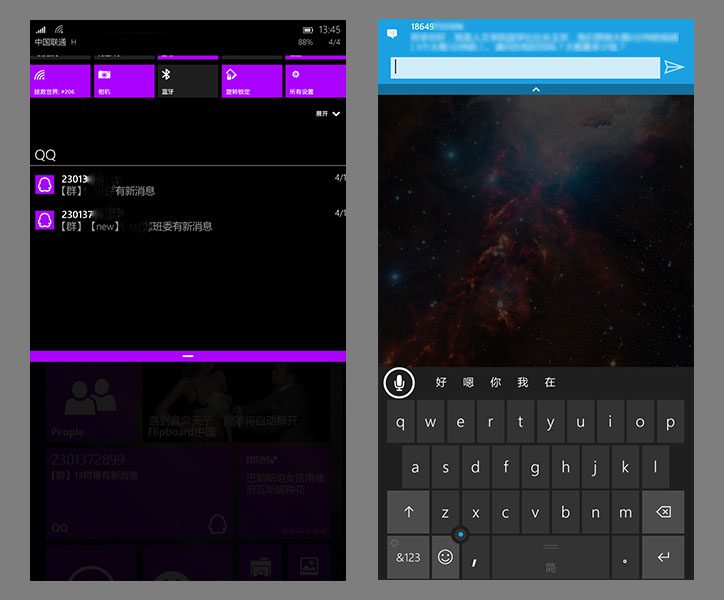The height and width of the screenshot is (600, 724).
Task: Tap the q key
Action: pyautogui.click(x=400, y=422)
